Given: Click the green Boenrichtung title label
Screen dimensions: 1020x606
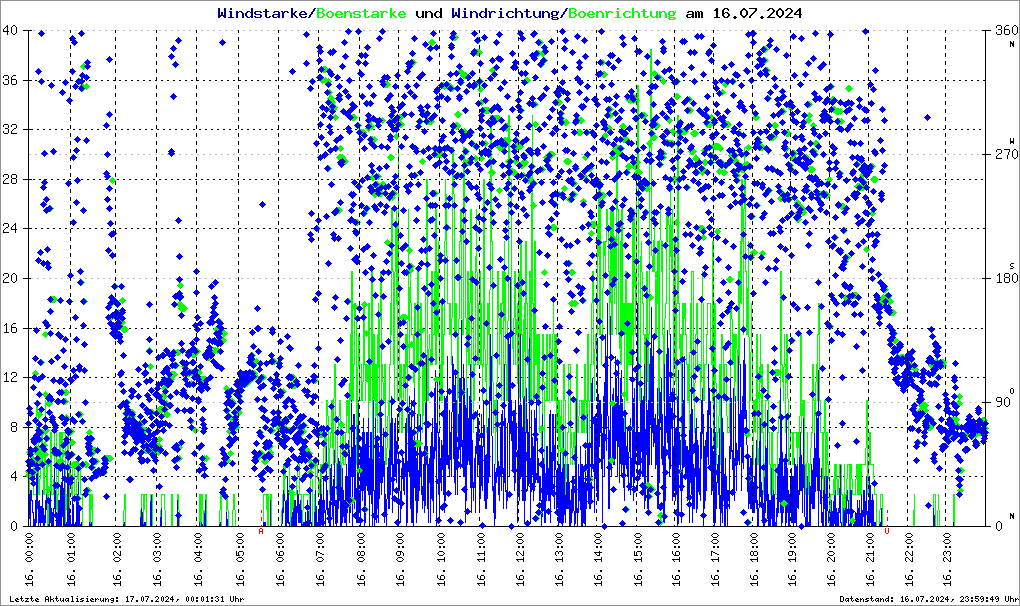Looking at the screenshot, I should click(623, 13).
